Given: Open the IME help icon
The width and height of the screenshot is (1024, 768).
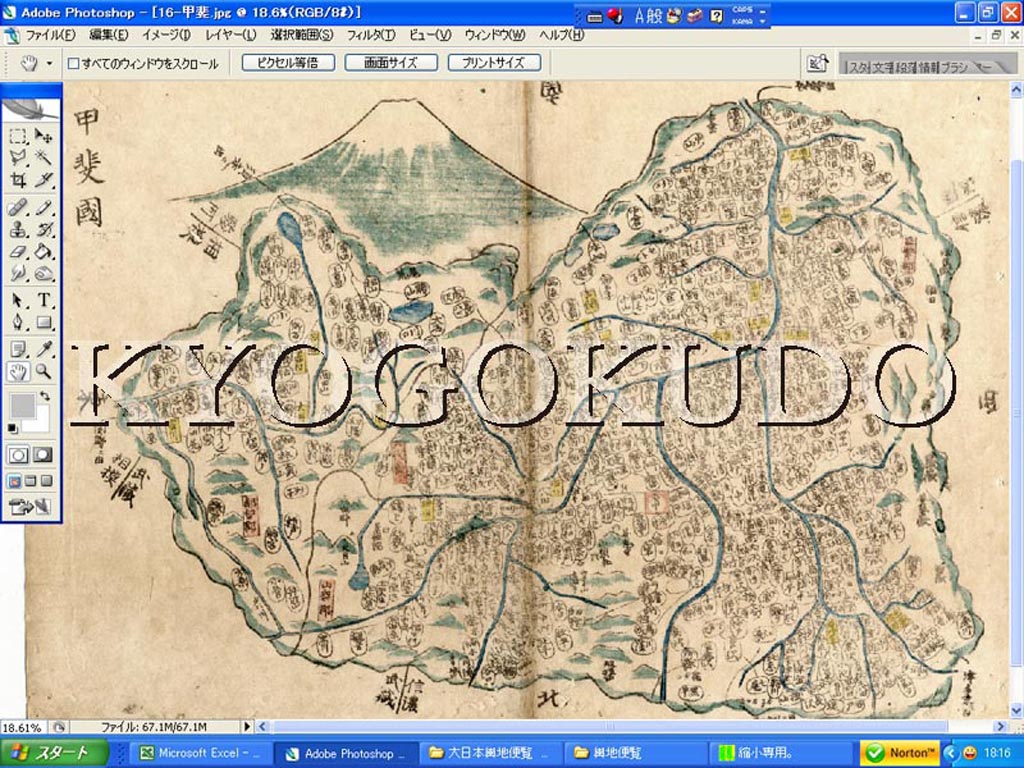Looking at the screenshot, I should pos(717,16).
